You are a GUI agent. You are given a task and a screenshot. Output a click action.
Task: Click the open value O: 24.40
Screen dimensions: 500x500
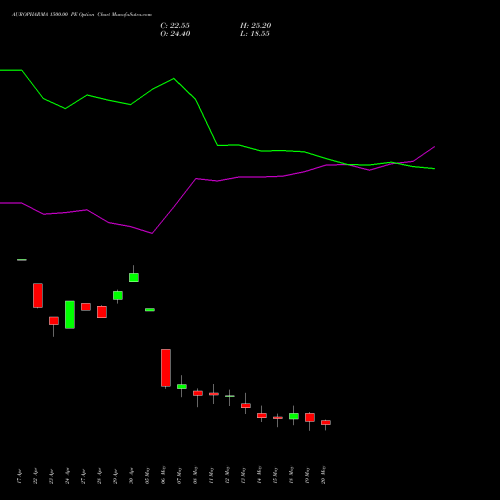[x=175, y=34]
